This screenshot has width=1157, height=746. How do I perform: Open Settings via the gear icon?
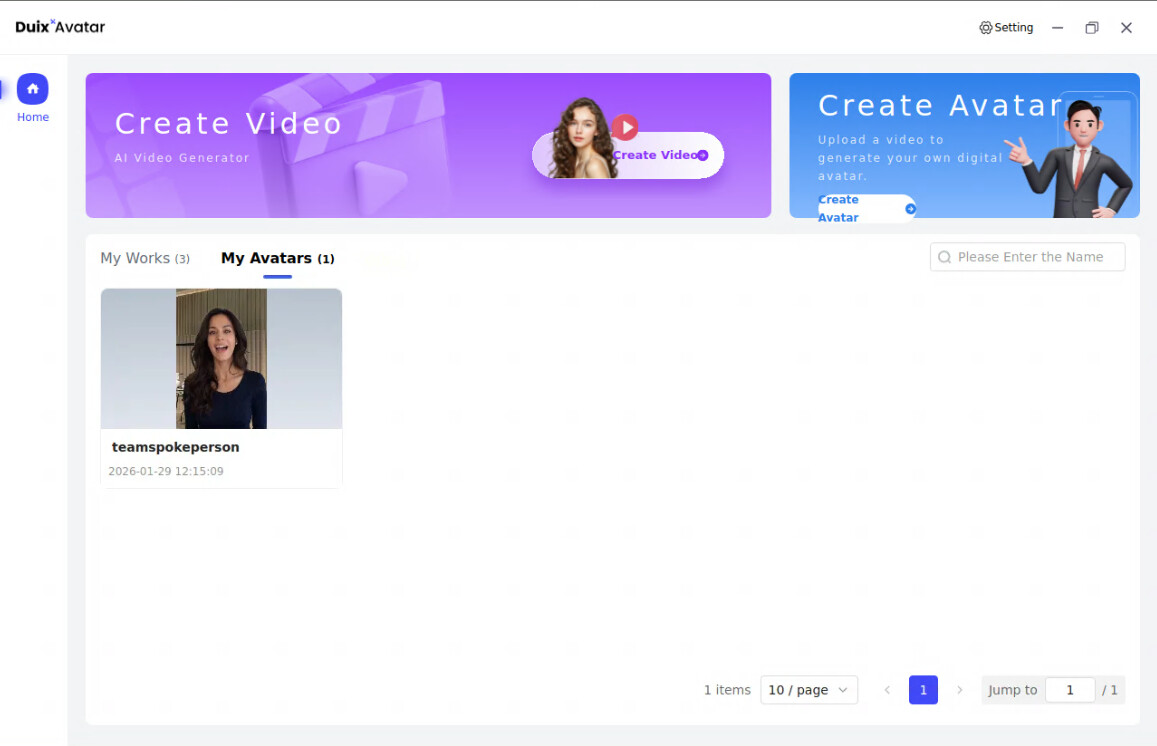click(x=985, y=28)
